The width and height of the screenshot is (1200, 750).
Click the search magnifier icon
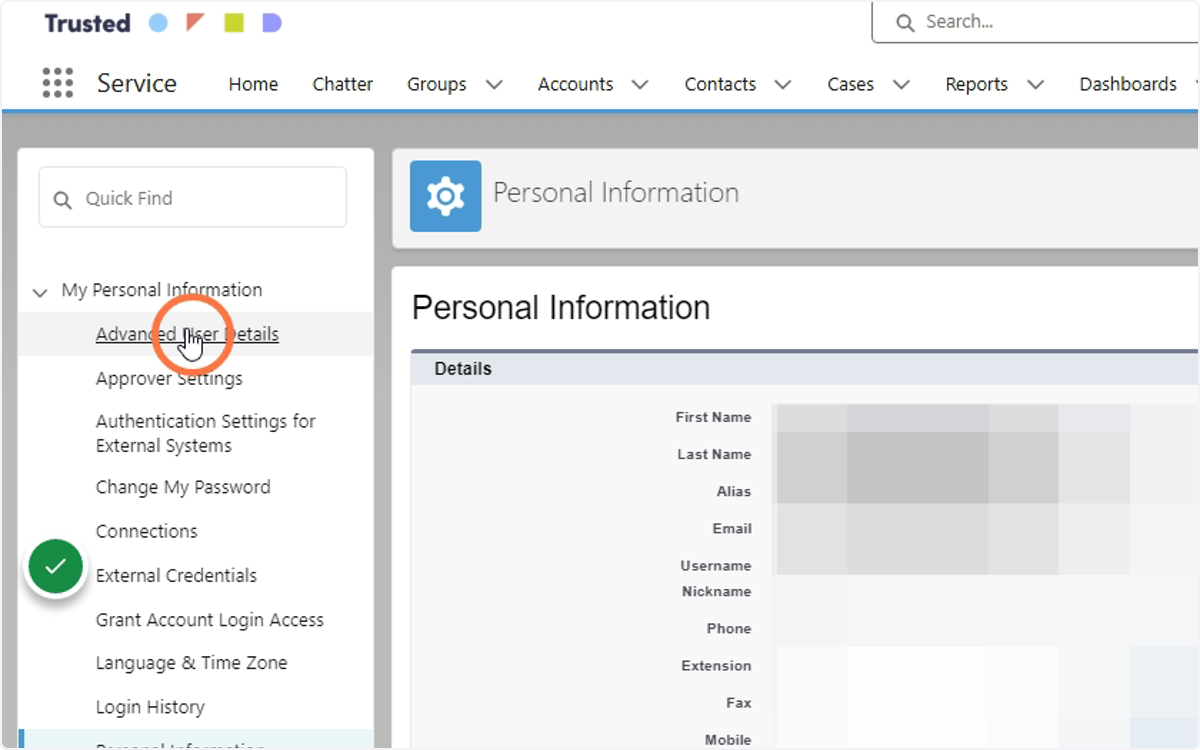[x=905, y=23]
